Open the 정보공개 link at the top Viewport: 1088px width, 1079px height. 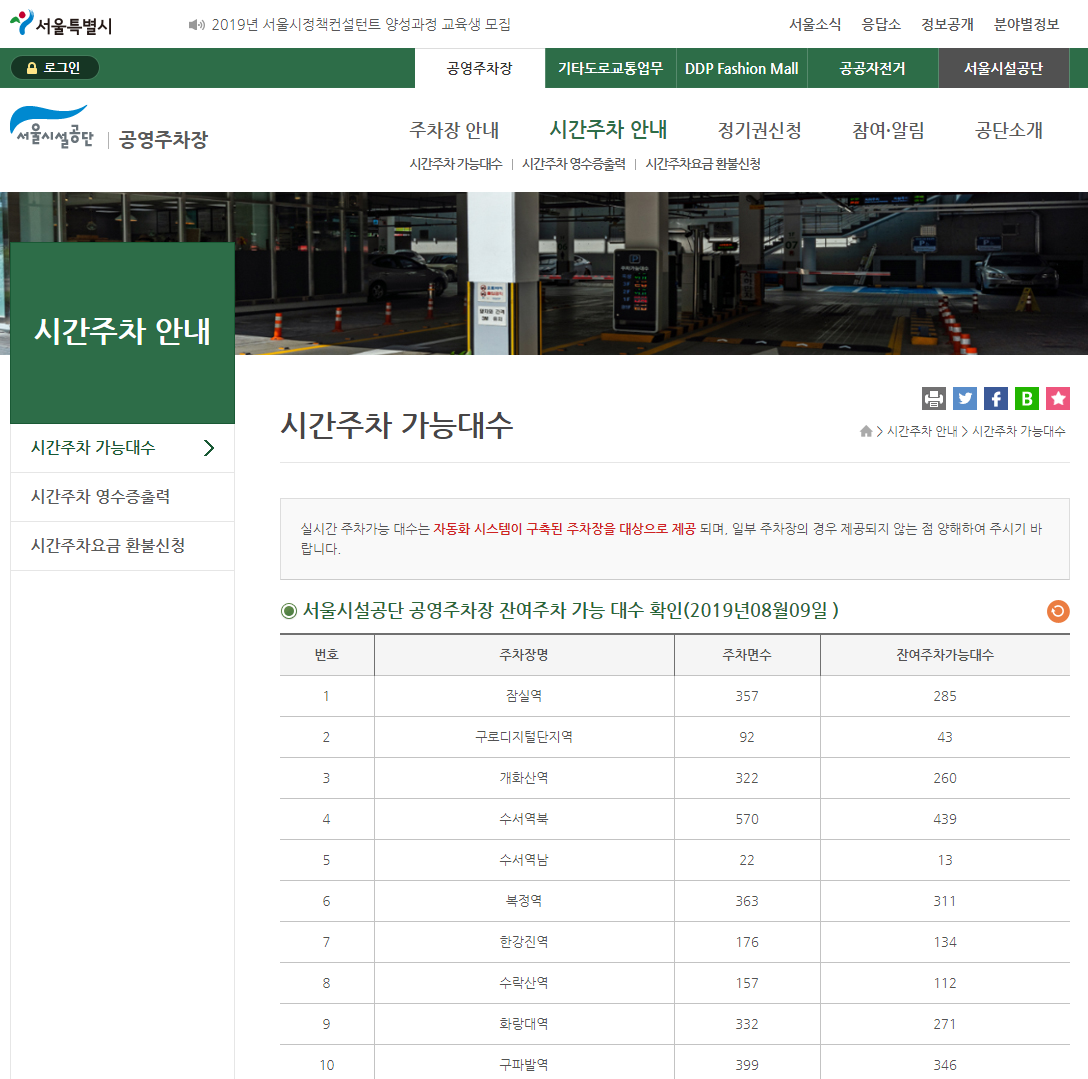[947, 23]
